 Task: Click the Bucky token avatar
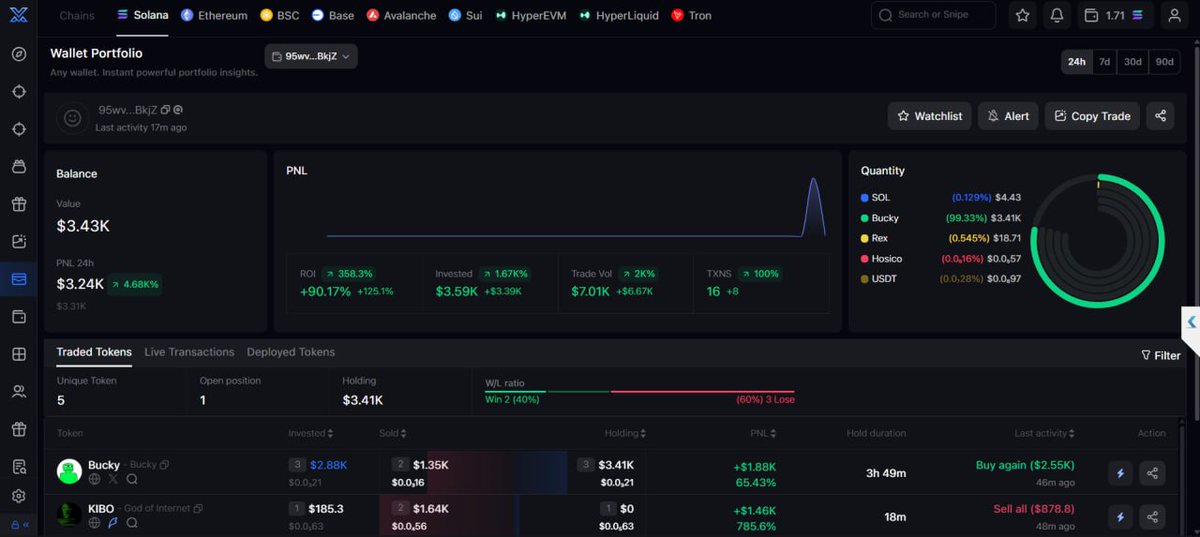(69, 472)
